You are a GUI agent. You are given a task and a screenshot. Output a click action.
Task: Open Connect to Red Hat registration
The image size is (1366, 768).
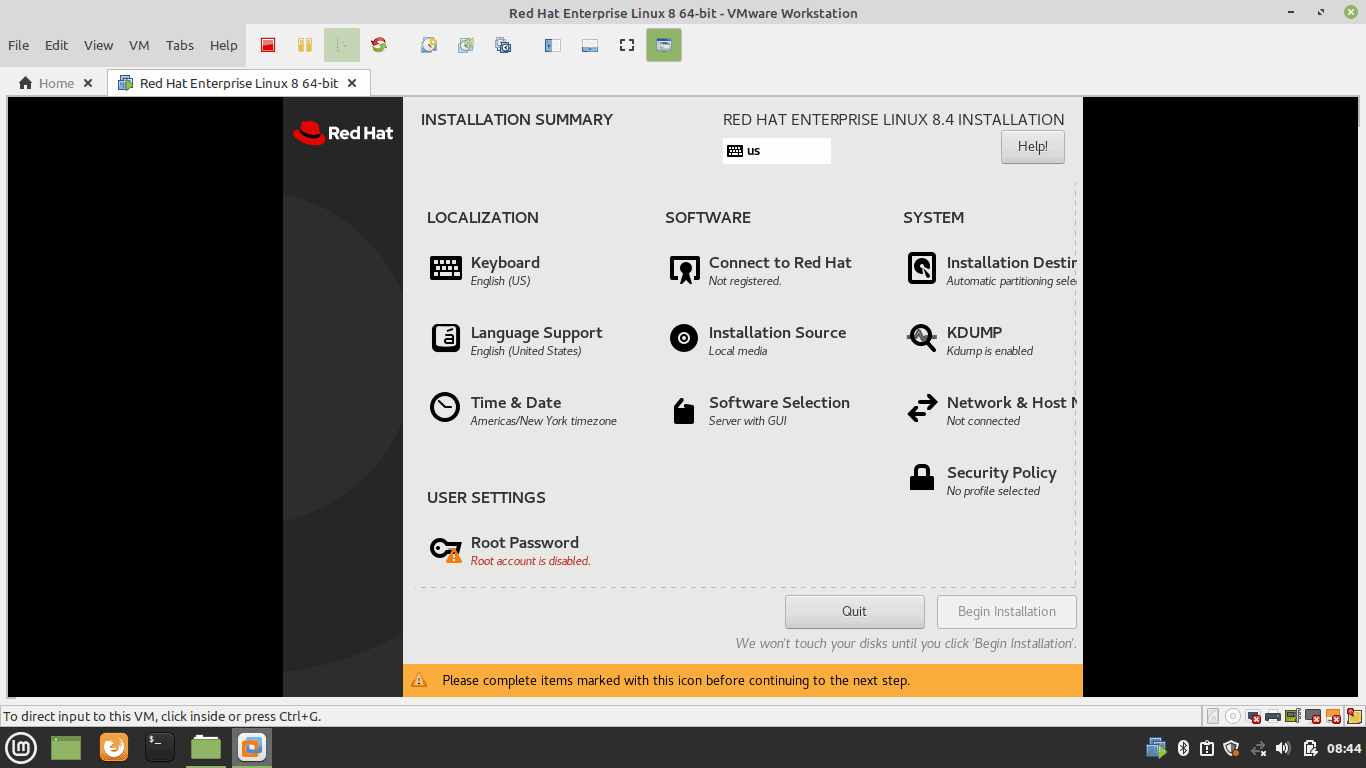(x=760, y=270)
